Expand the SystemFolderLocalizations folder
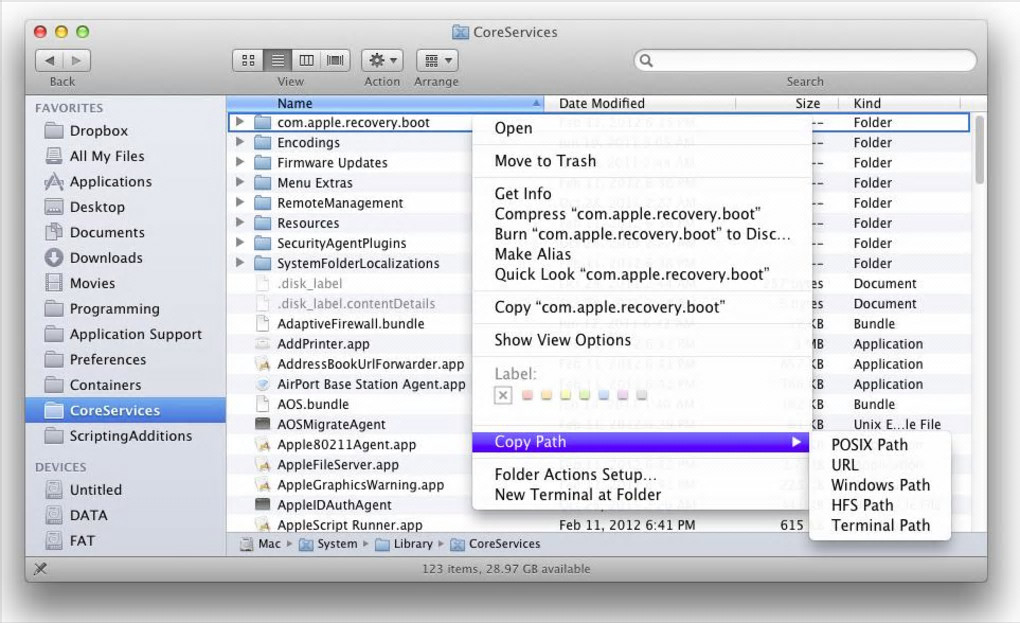This screenshot has width=1020, height=623. (240, 263)
